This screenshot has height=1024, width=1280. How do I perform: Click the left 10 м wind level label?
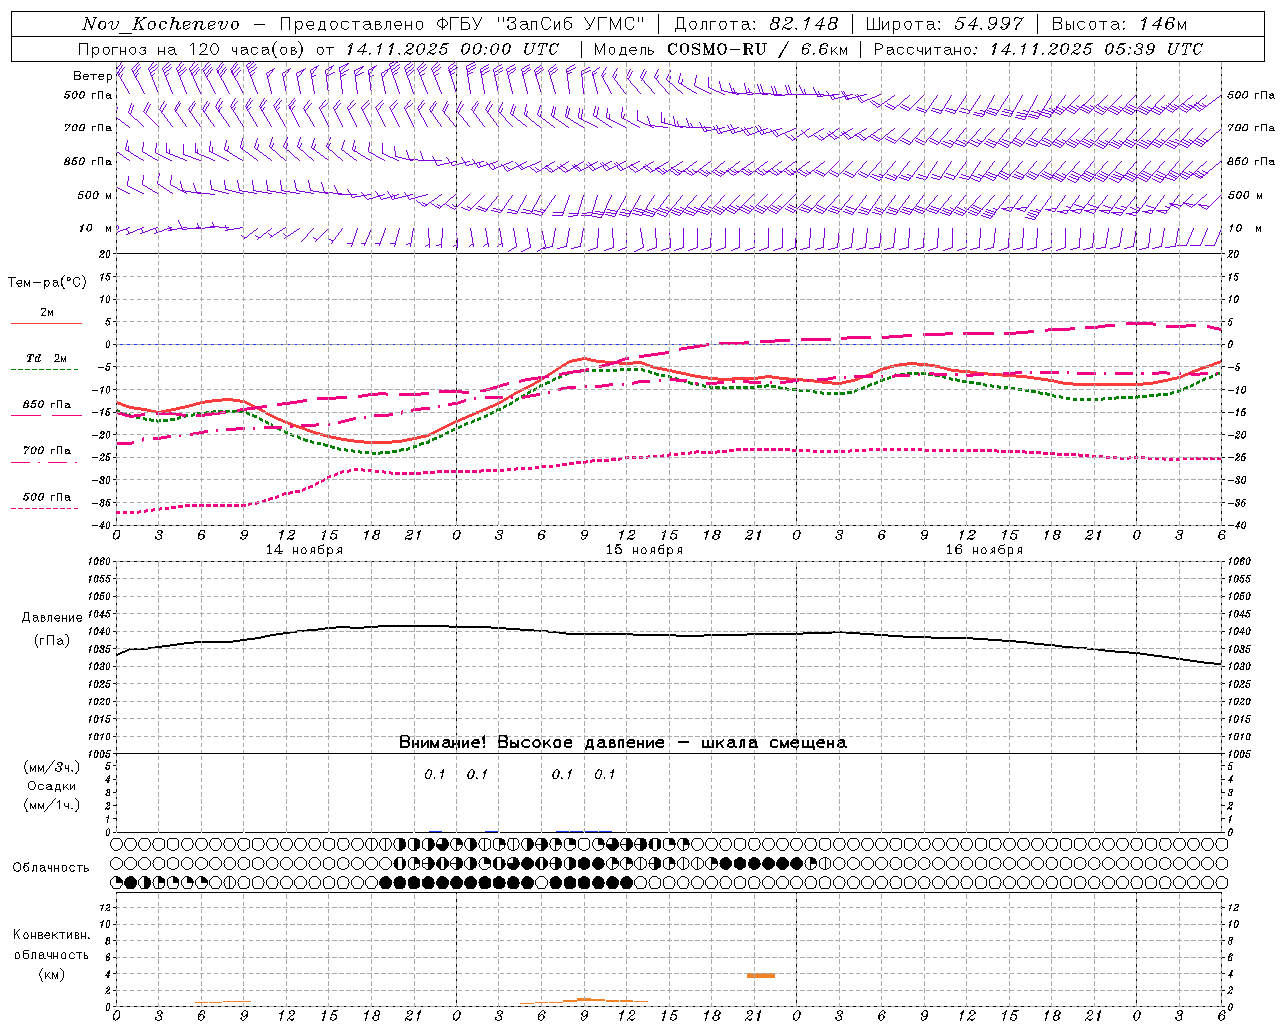(x=95, y=228)
